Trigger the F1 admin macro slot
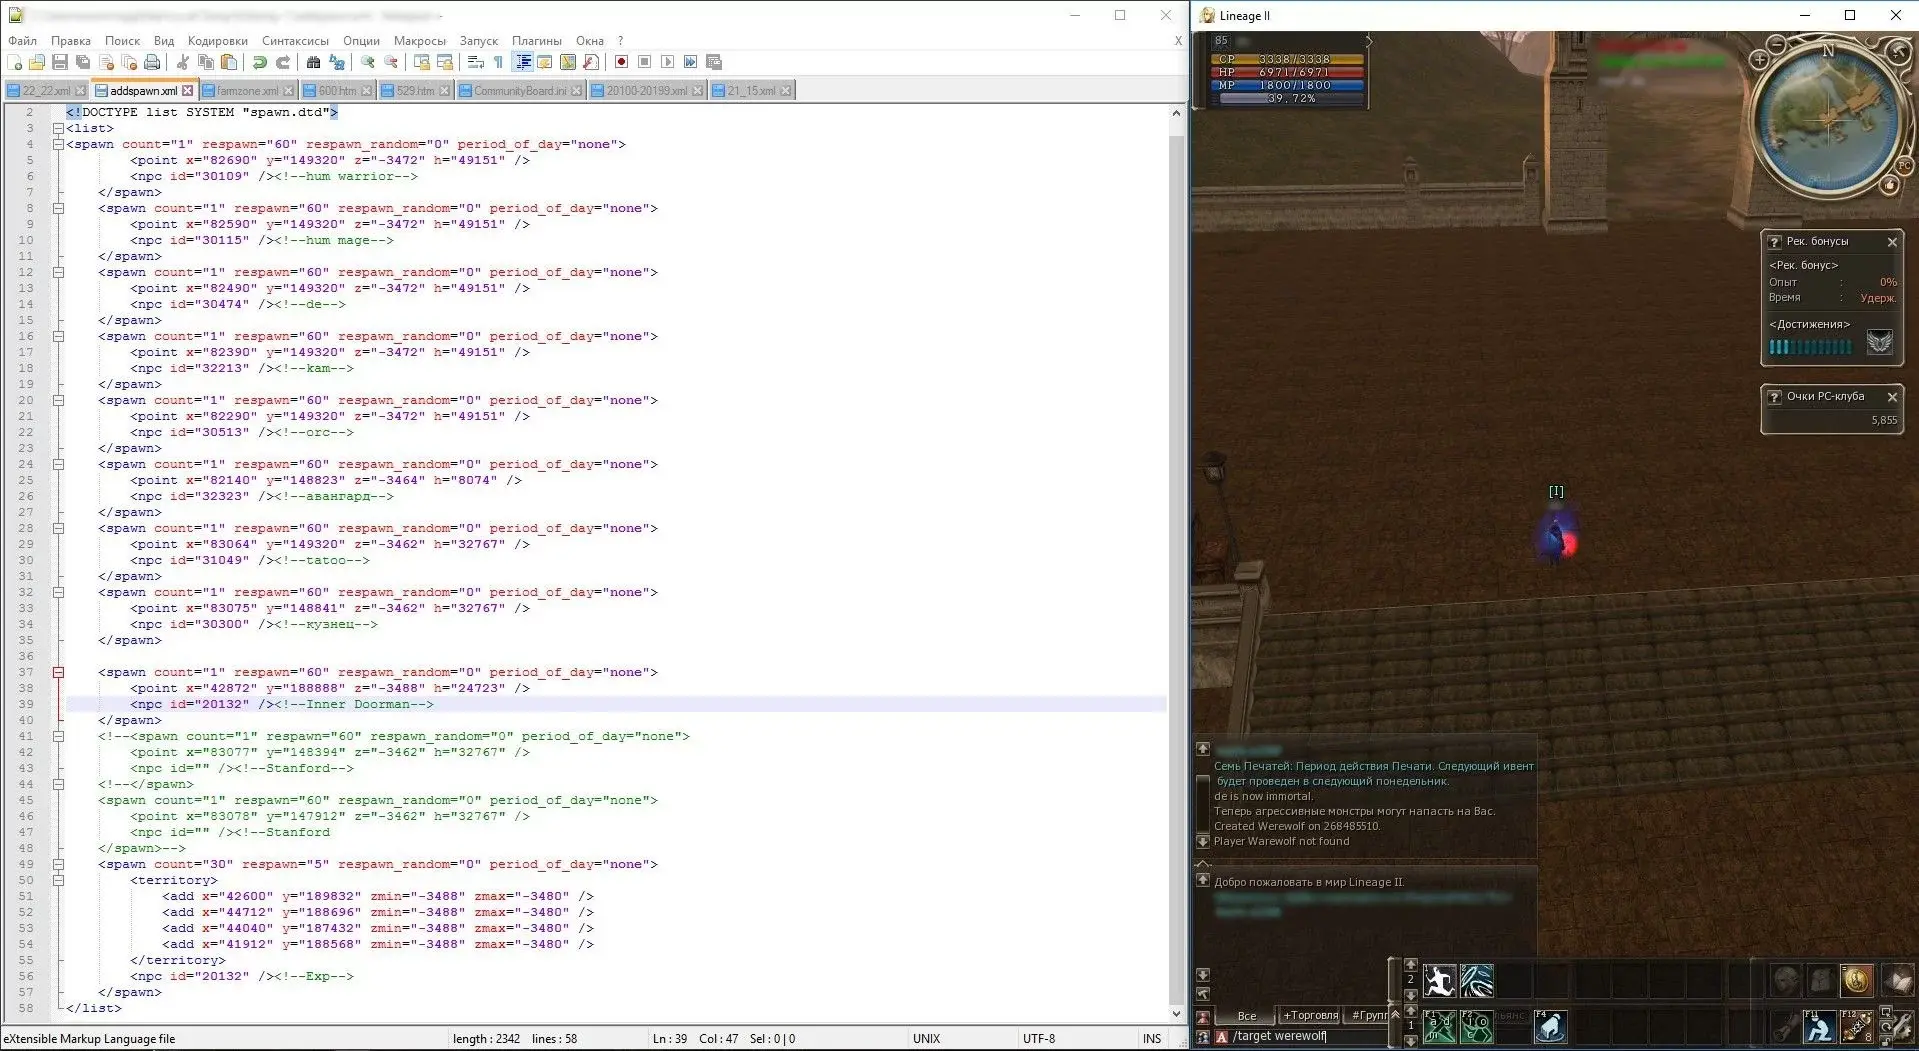Screen dimensions: 1919x1051 click(1439, 1026)
